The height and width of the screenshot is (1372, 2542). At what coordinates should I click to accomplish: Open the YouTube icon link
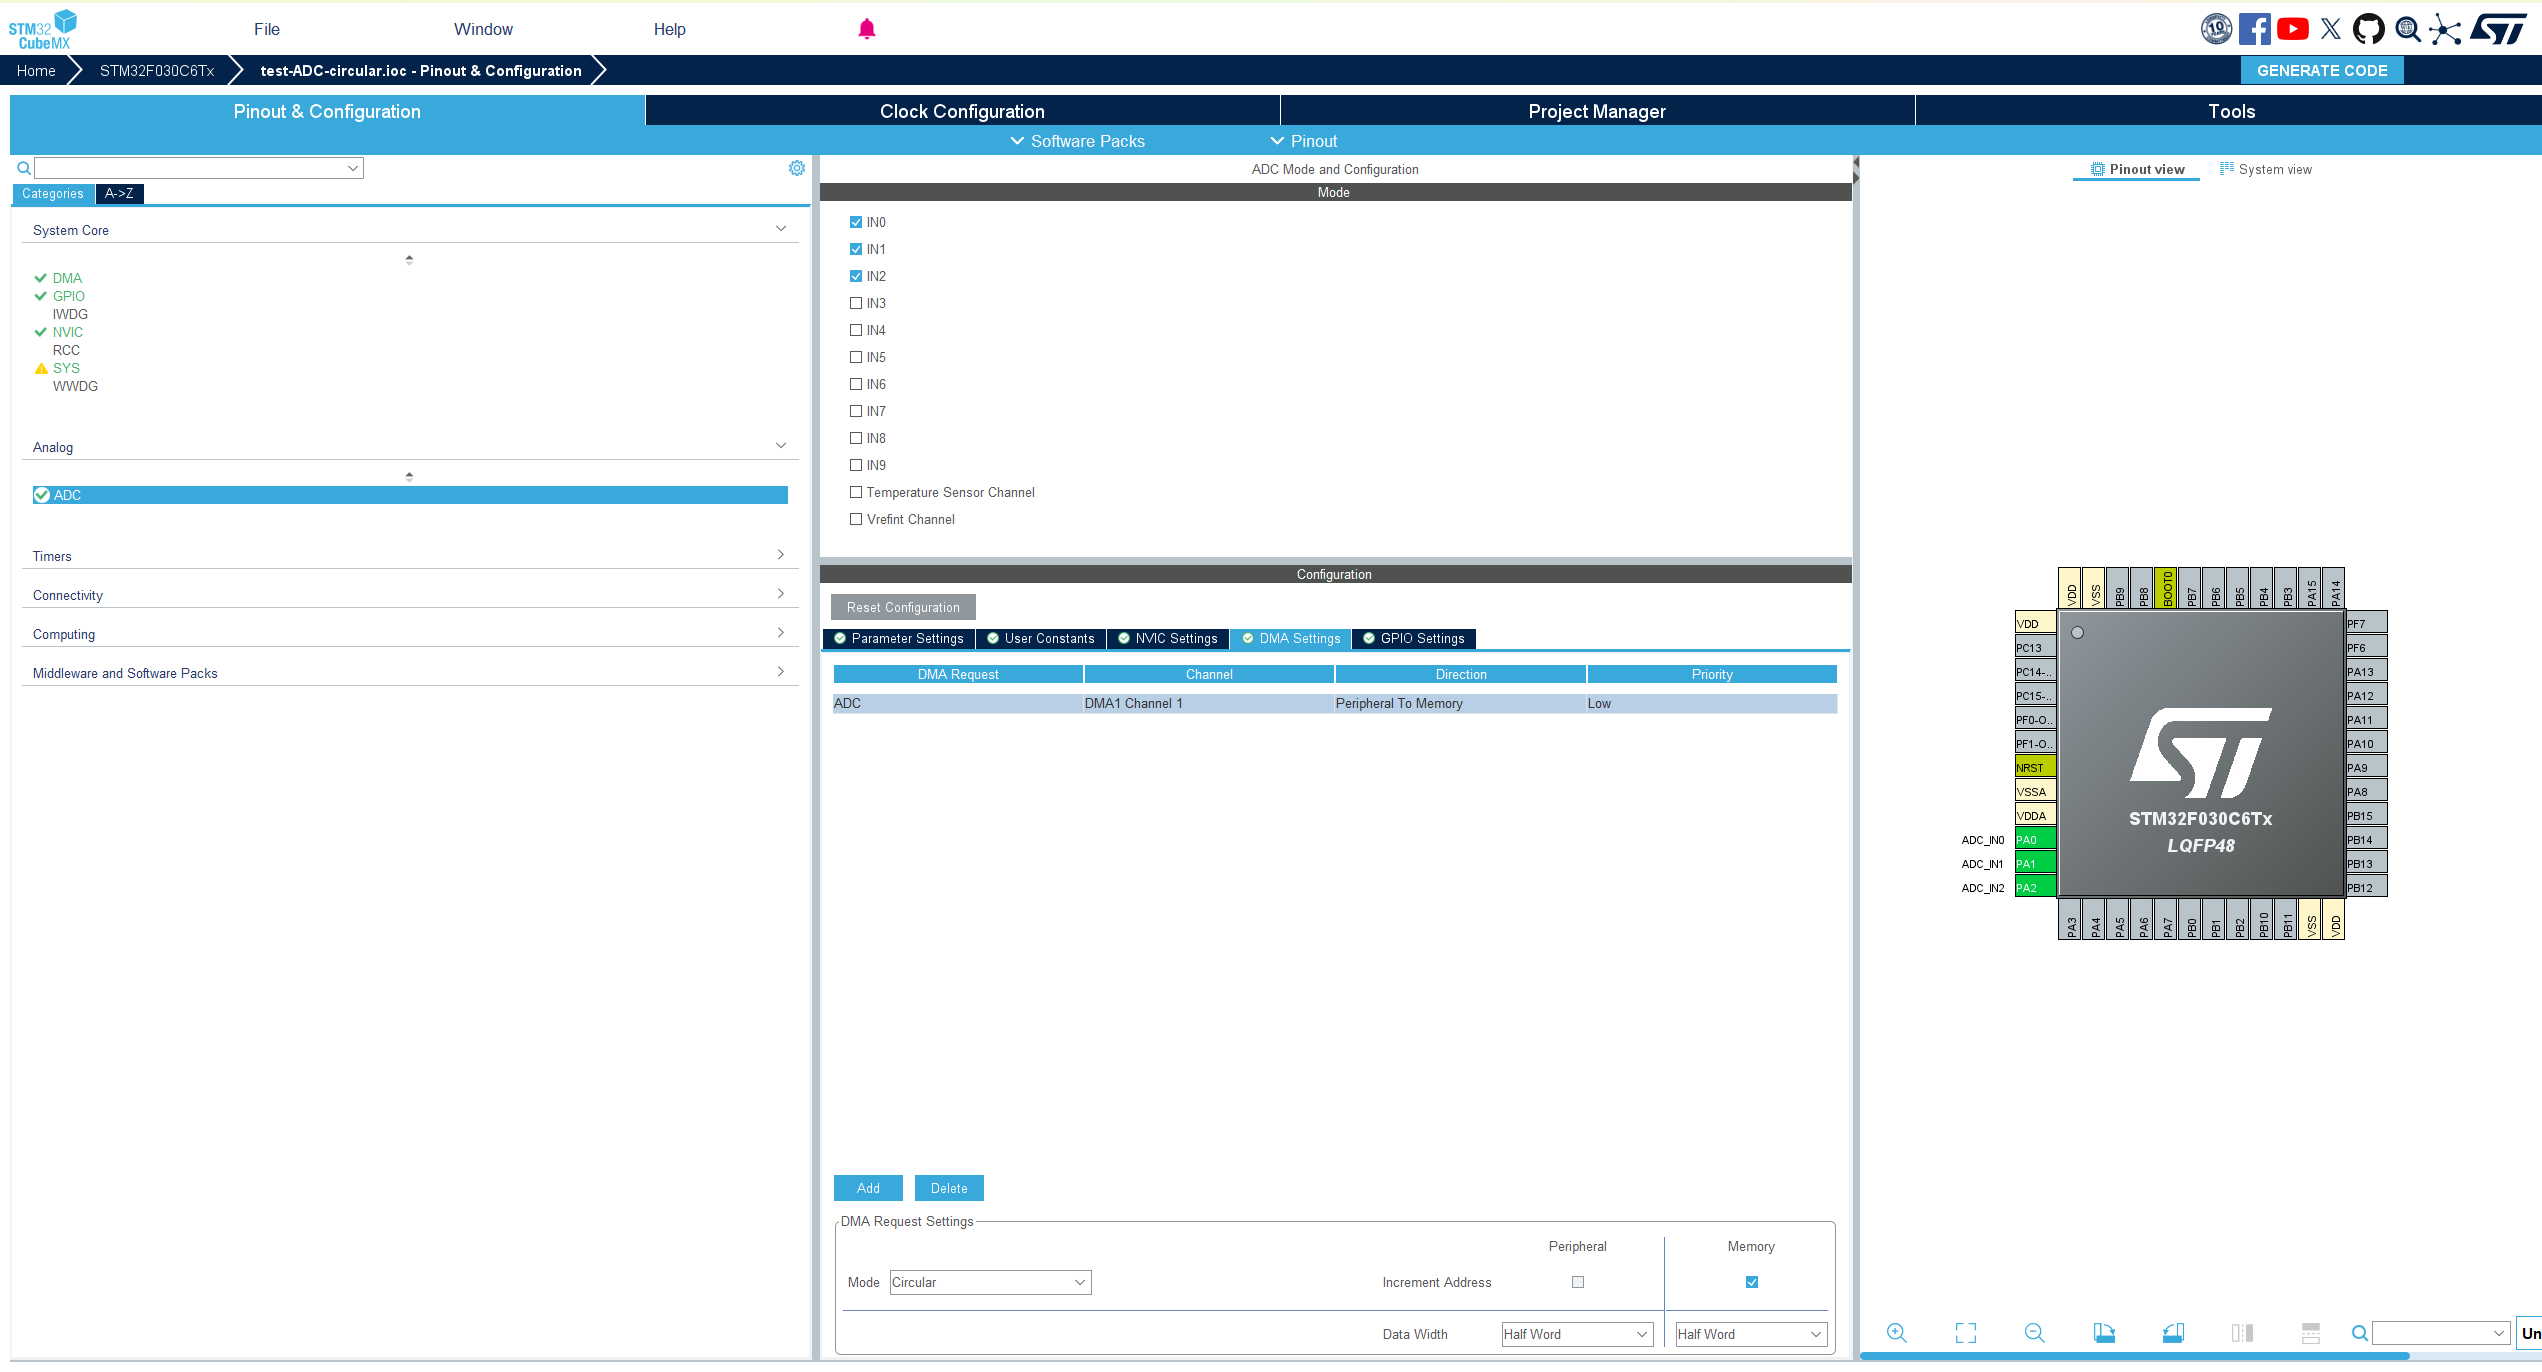coord(2293,29)
